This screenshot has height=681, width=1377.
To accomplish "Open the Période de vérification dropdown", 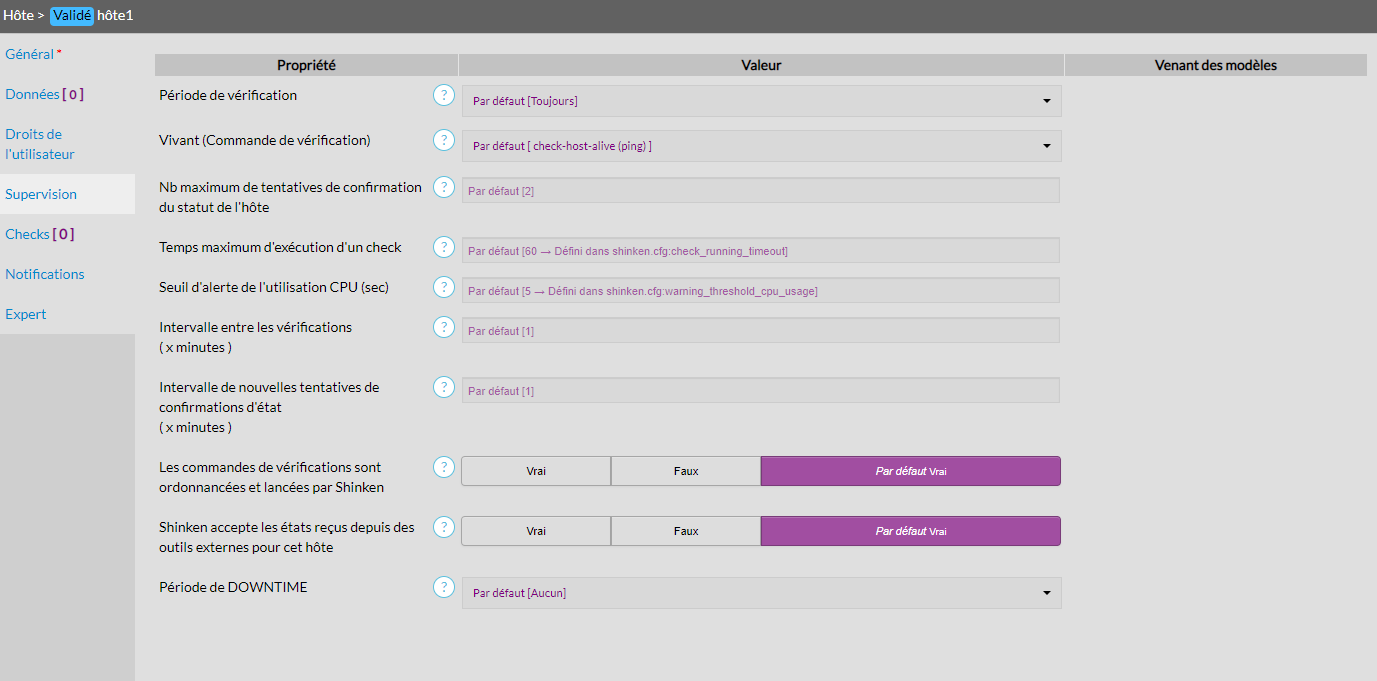I will click(x=761, y=101).
